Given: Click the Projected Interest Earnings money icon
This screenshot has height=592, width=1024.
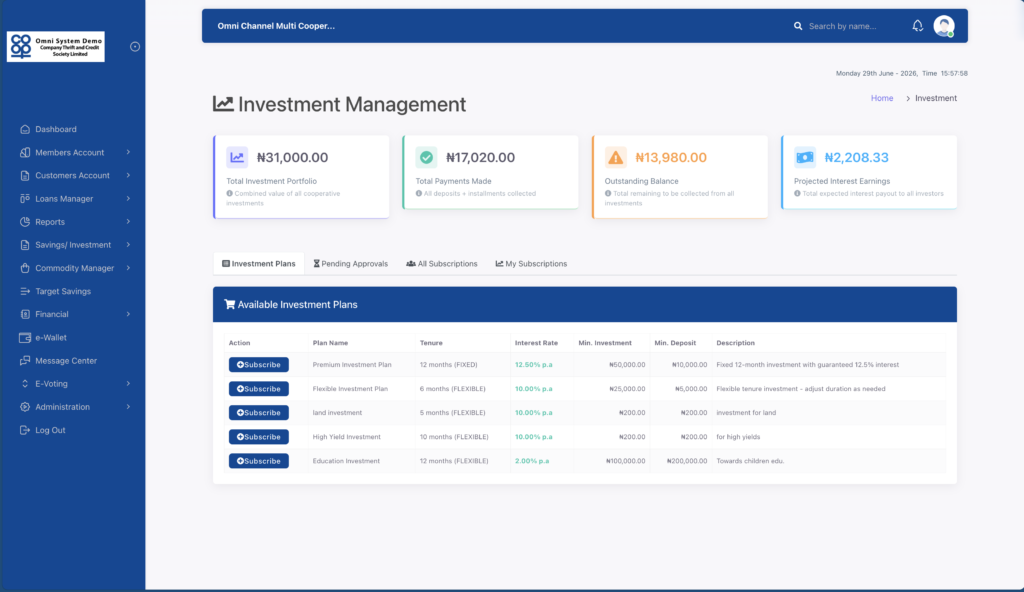Looking at the screenshot, I should pyautogui.click(x=805, y=157).
